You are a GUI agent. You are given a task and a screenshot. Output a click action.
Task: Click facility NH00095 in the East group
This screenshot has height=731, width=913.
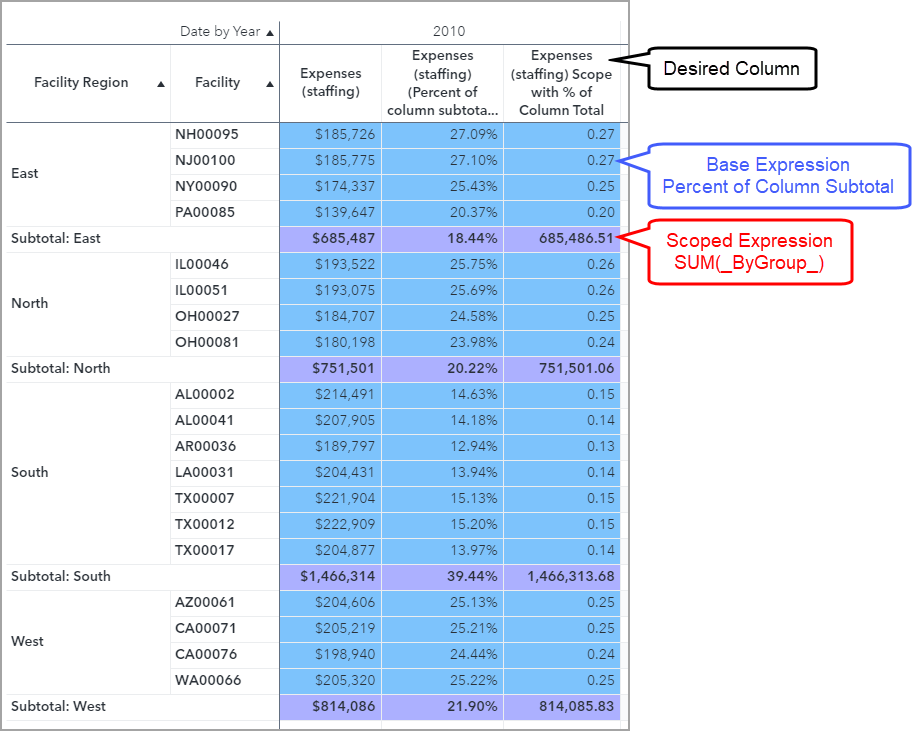click(x=206, y=135)
